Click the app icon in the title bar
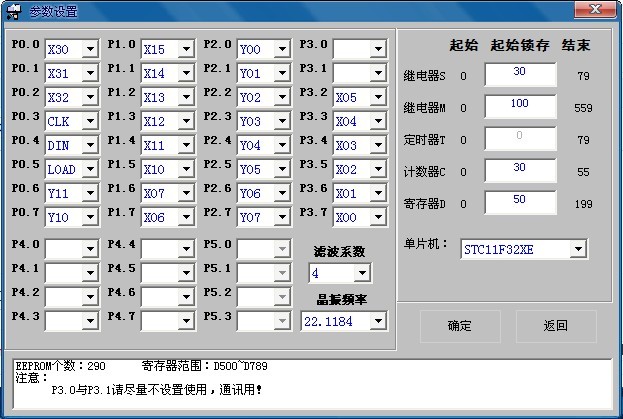 click(14, 11)
